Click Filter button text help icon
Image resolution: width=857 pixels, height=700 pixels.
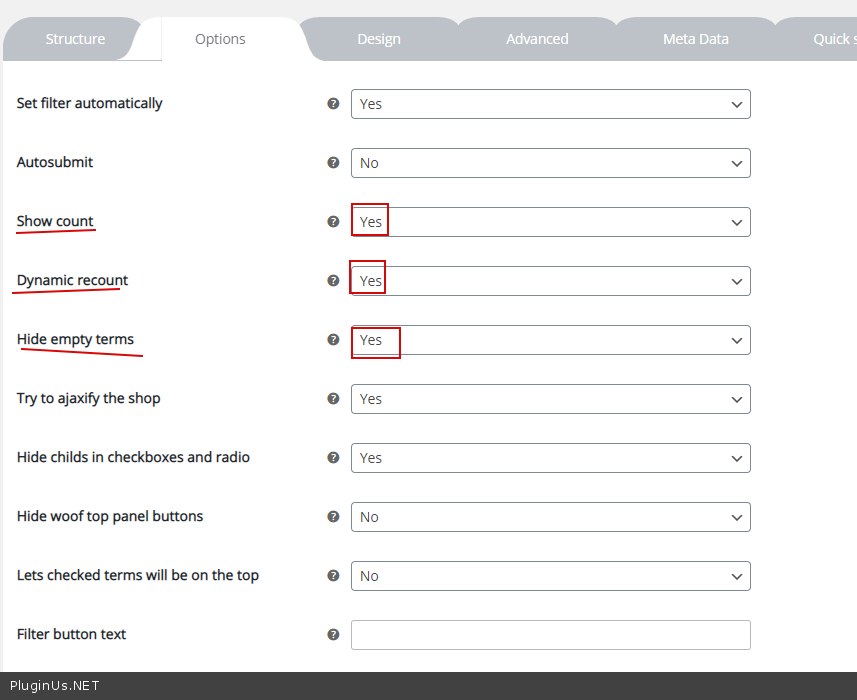click(333, 634)
